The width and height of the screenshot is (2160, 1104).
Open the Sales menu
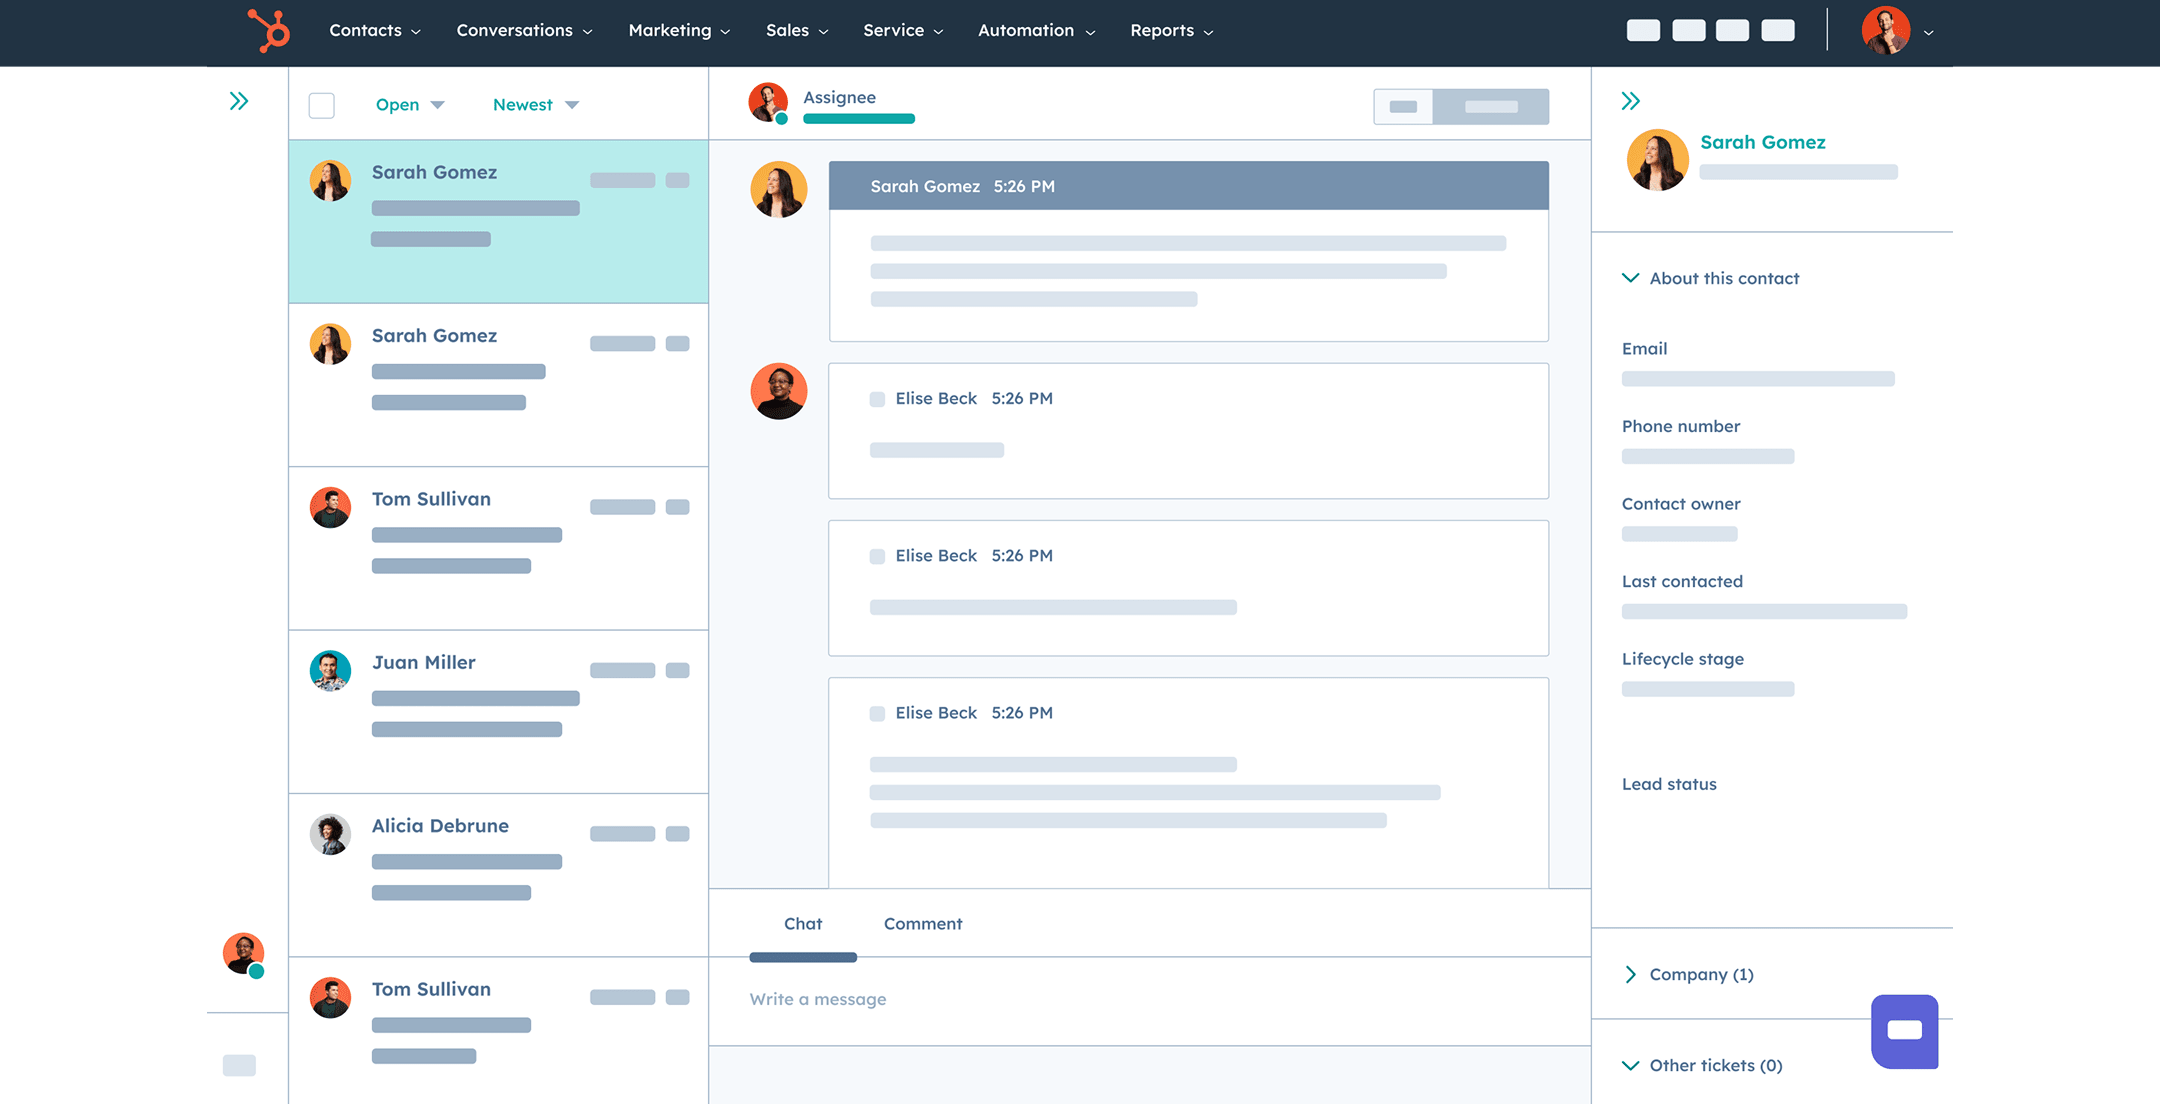798,31
